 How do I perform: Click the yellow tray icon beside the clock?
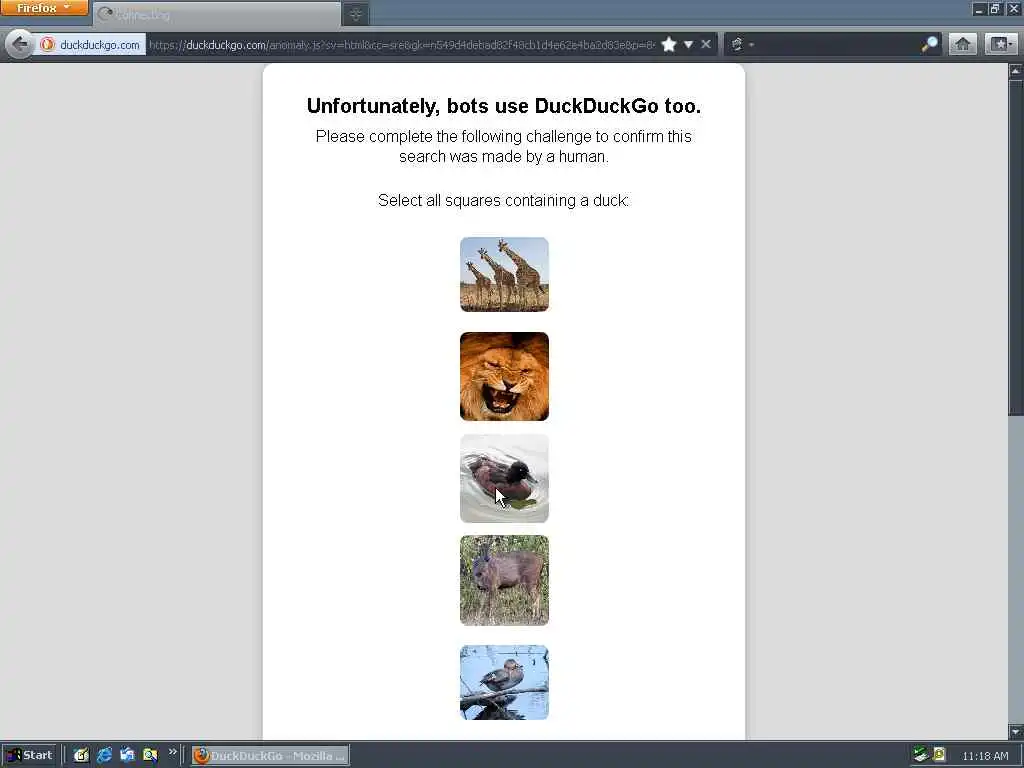[x=940, y=755]
